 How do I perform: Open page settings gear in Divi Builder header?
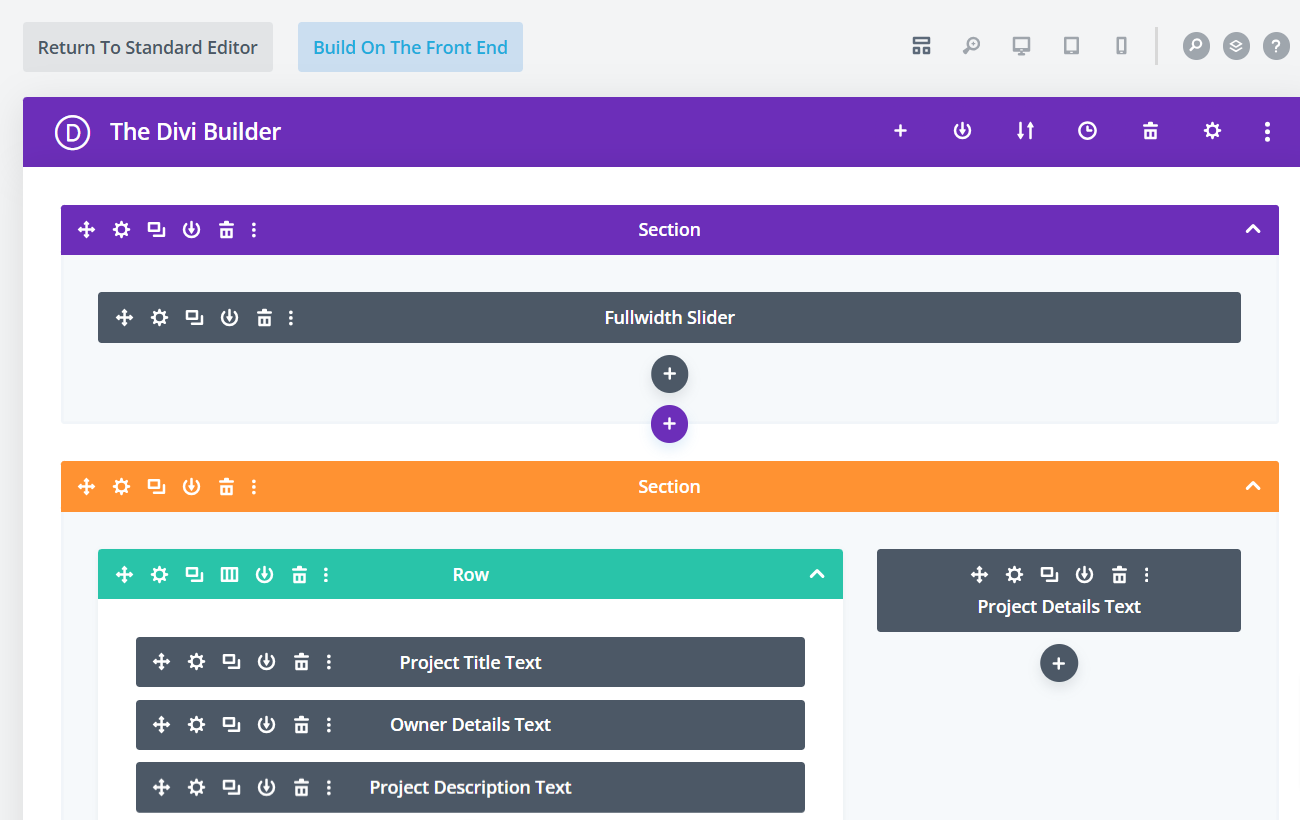[x=1212, y=131]
